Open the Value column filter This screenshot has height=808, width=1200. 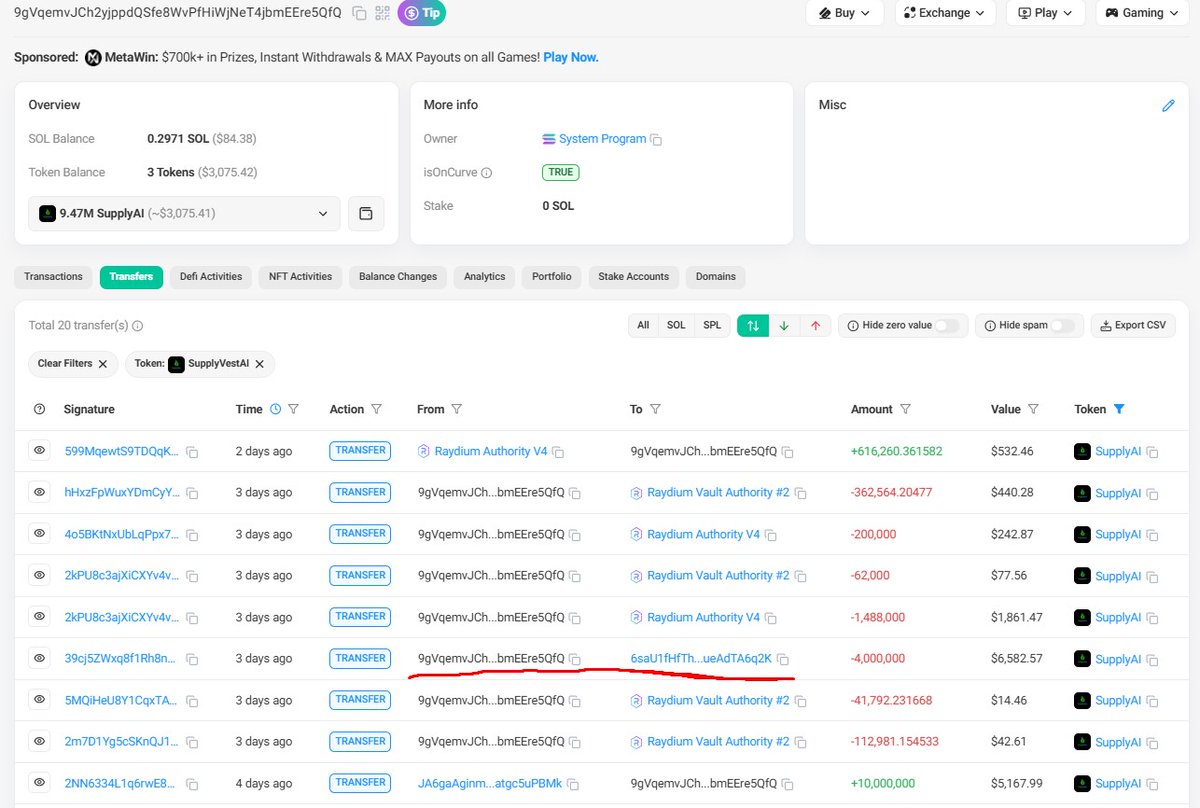(x=1033, y=409)
